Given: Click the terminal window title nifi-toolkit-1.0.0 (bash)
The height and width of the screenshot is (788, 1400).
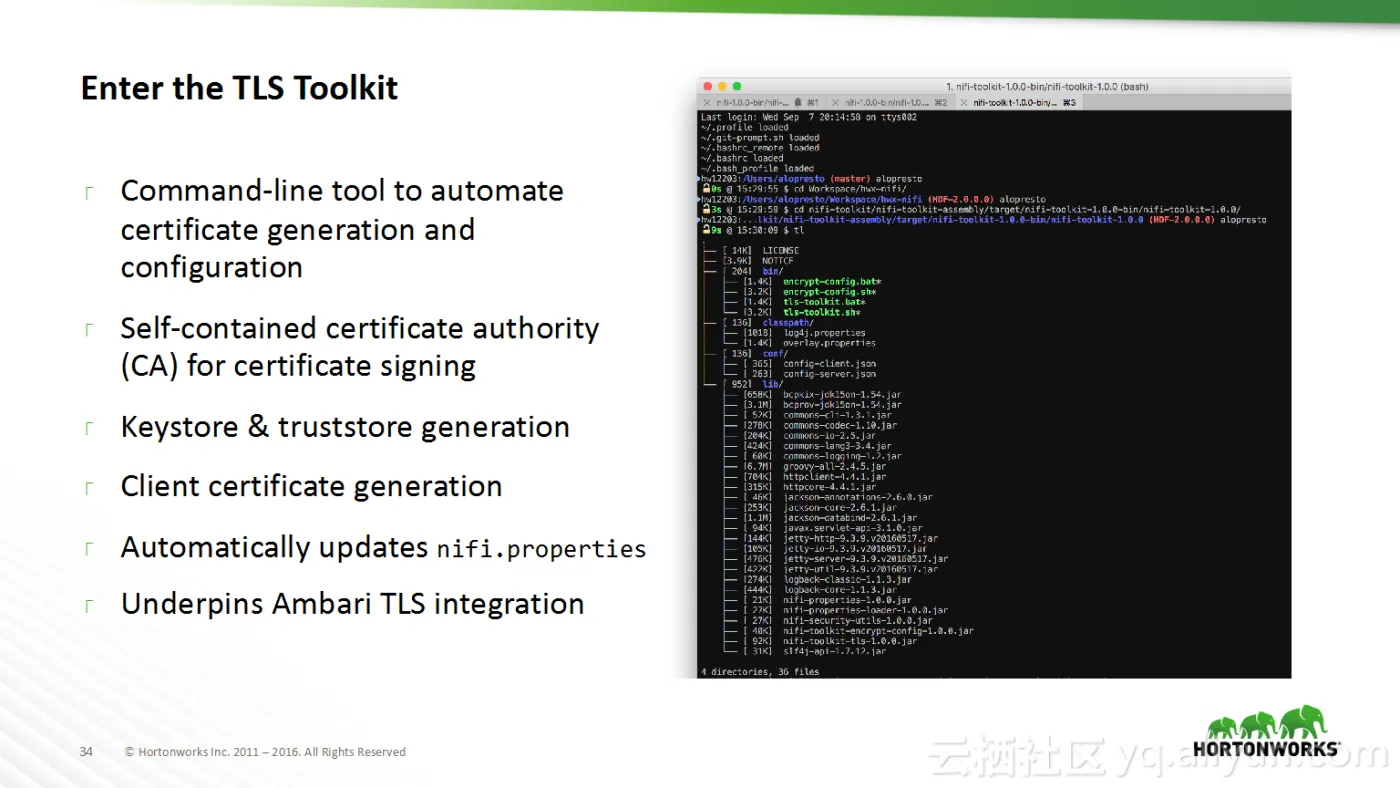Looking at the screenshot, I should click(1047, 87).
